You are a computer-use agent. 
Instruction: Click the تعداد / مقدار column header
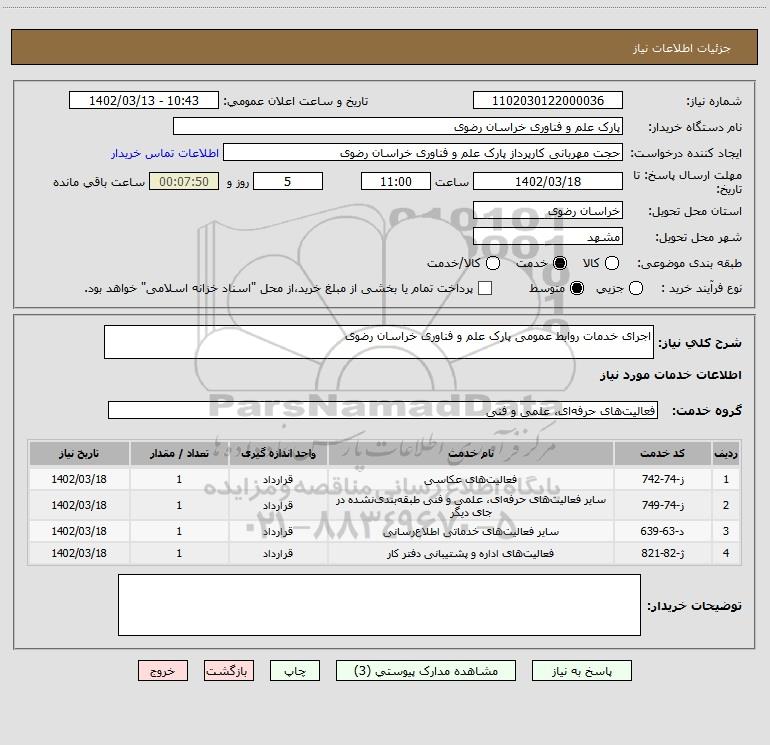click(x=179, y=453)
